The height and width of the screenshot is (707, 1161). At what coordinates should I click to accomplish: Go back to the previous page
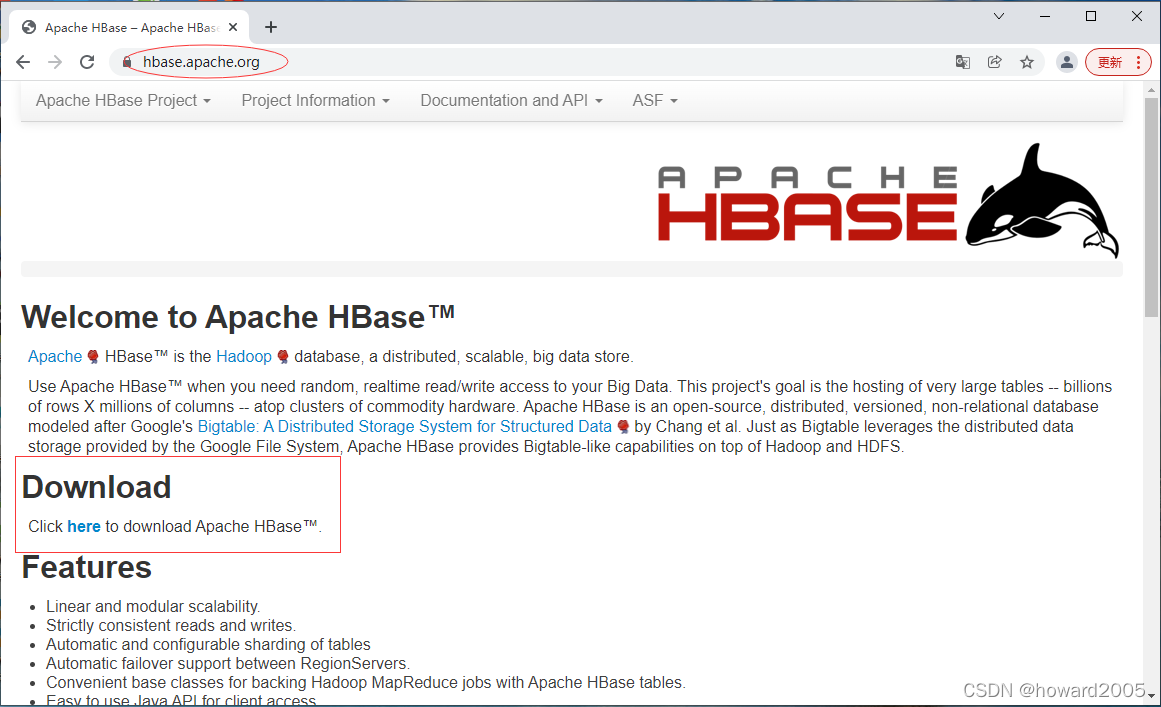[x=23, y=62]
